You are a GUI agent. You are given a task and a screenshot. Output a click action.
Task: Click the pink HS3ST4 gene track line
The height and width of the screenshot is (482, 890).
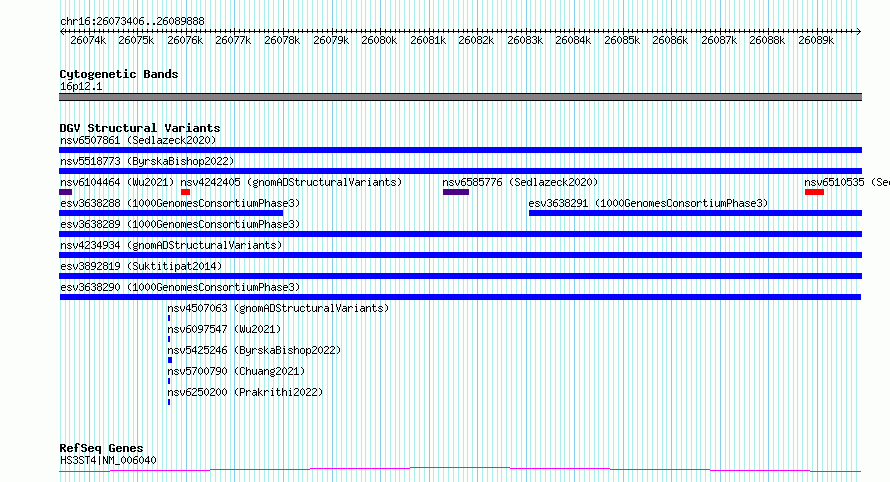(x=460, y=470)
